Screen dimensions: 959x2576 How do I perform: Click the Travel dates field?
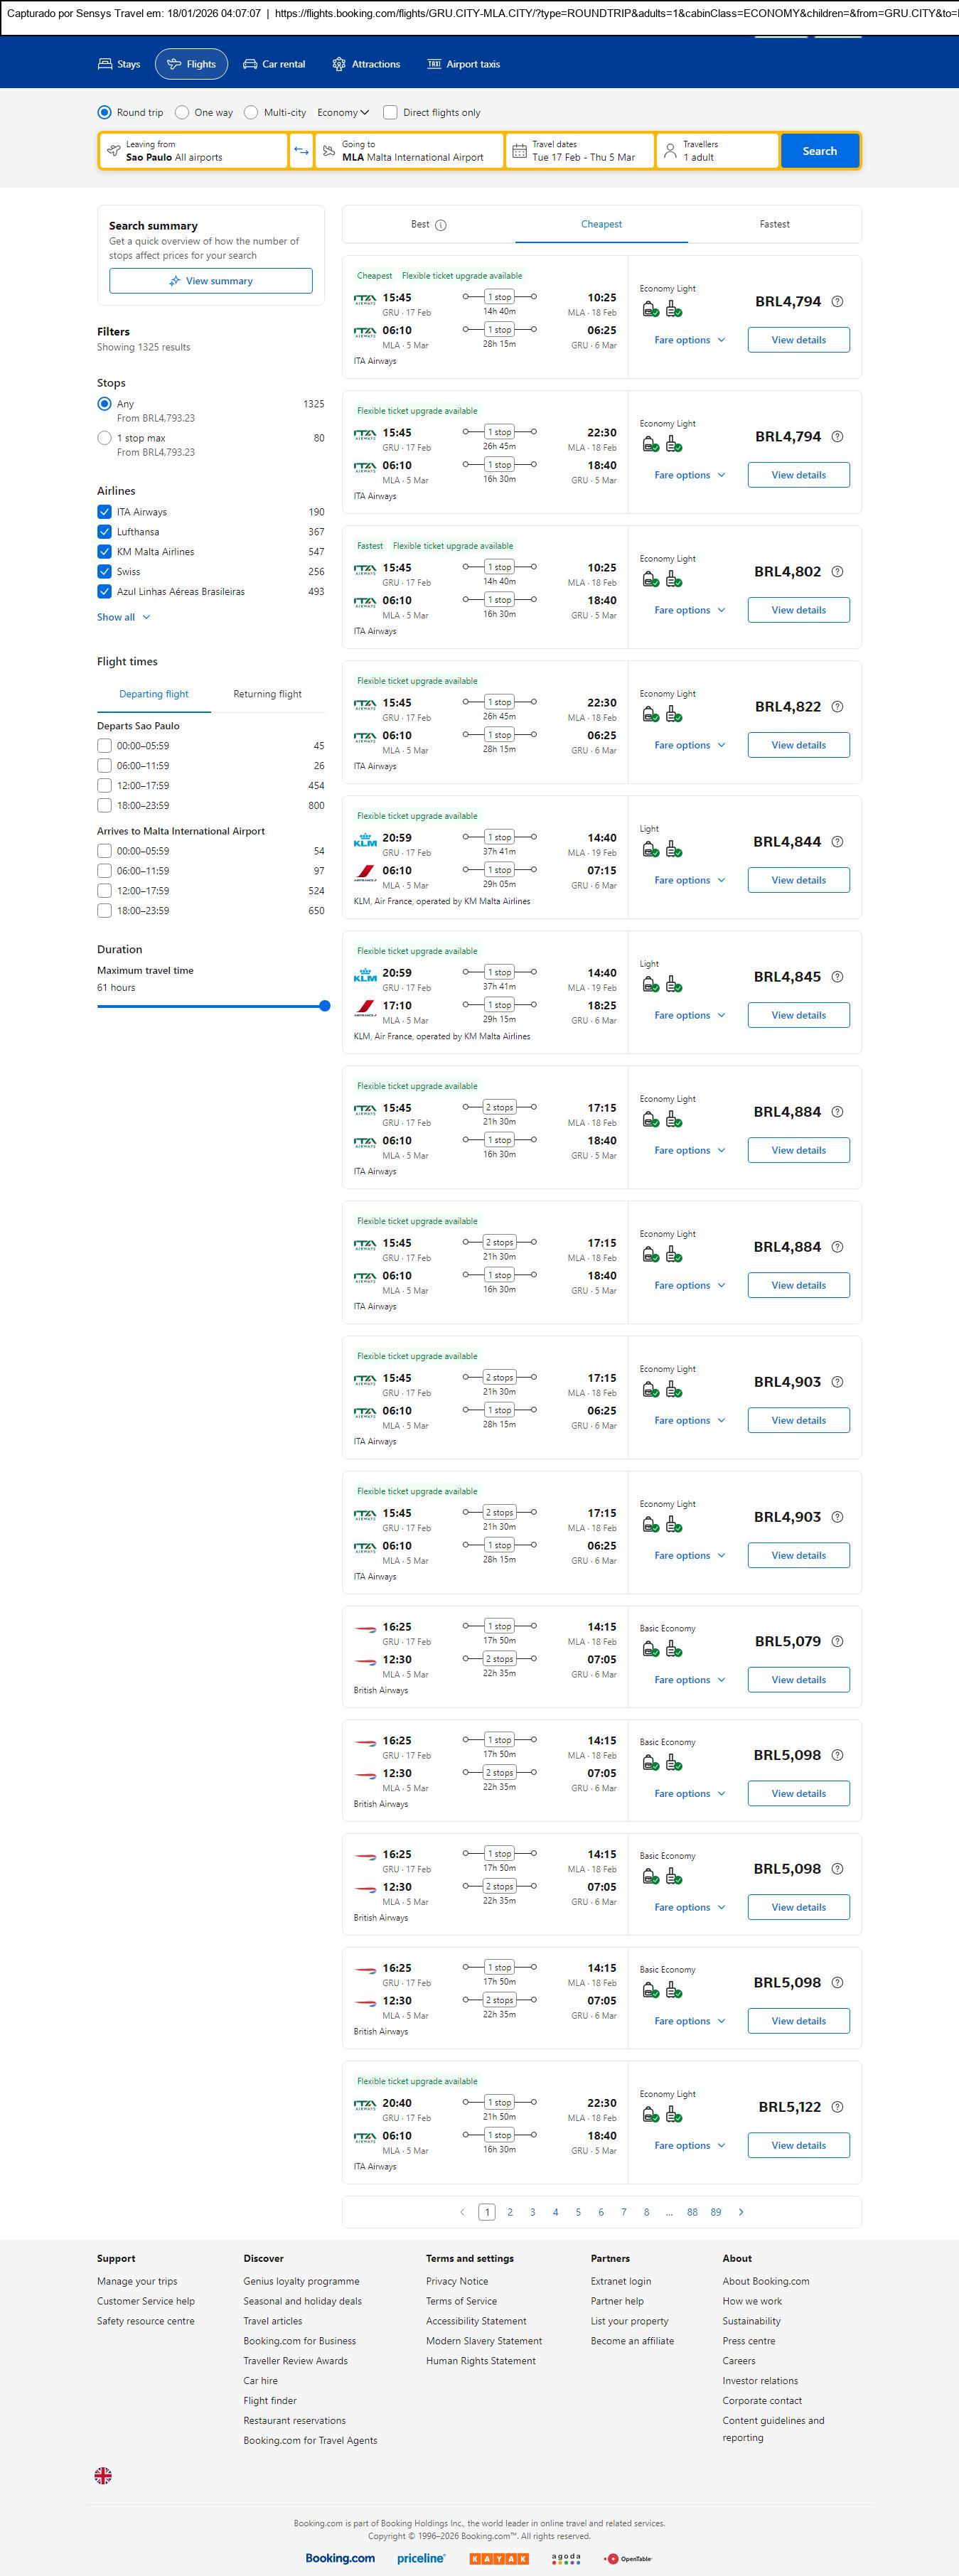(580, 151)
